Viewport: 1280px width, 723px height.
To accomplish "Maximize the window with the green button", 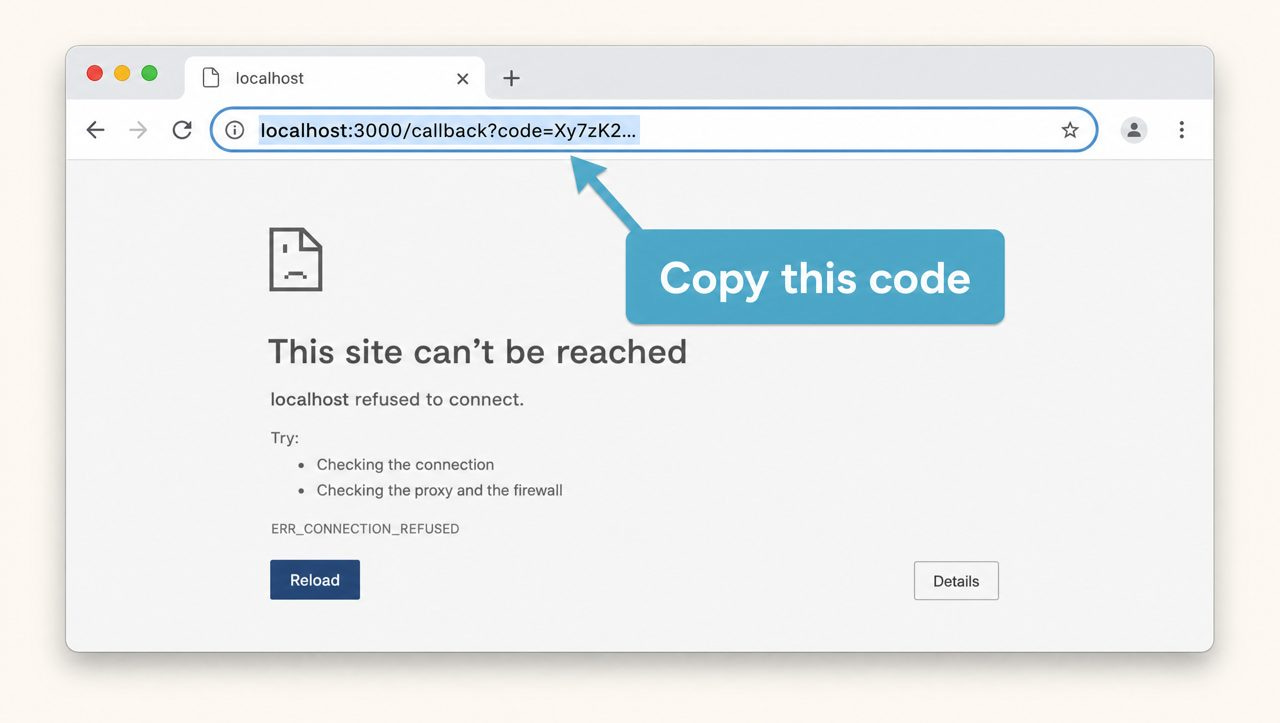I will pyautogui.click(x=149, y=73).
